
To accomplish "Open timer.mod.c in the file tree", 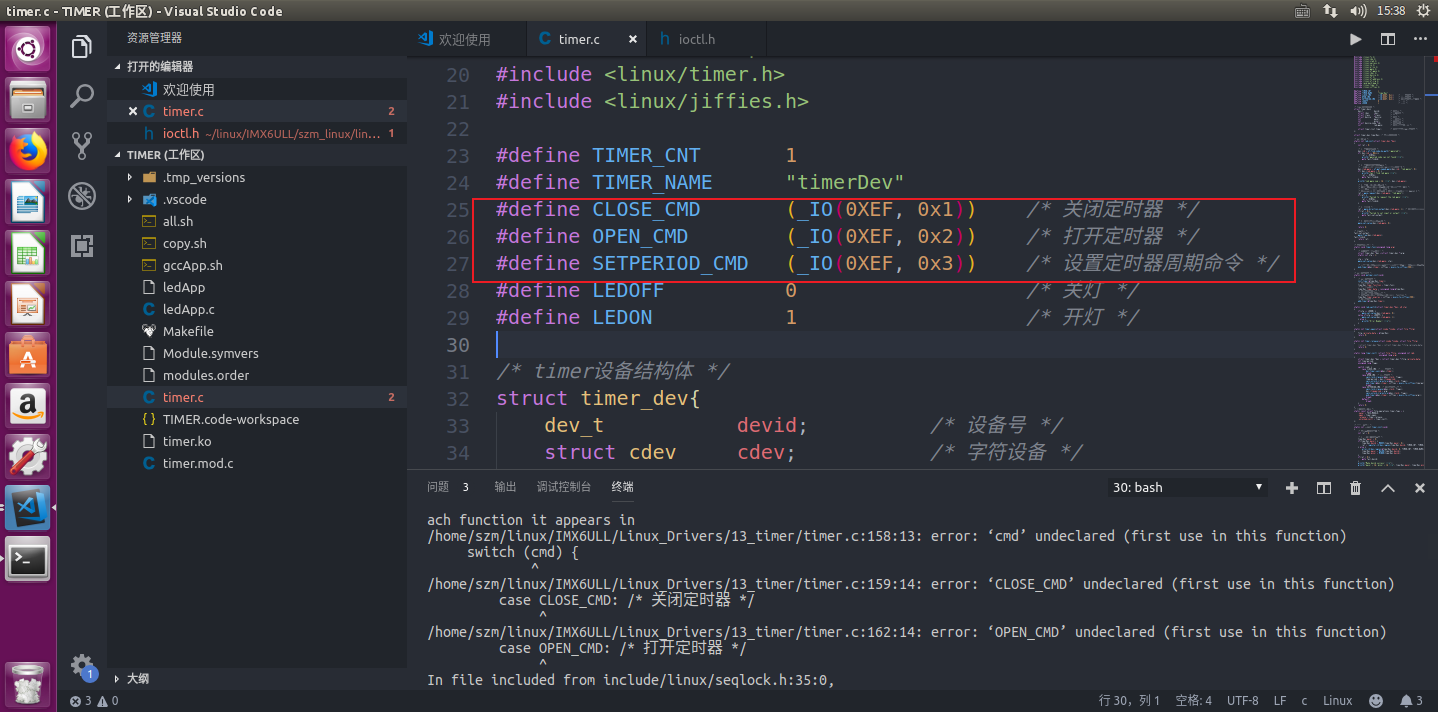I will coord(257,463).
